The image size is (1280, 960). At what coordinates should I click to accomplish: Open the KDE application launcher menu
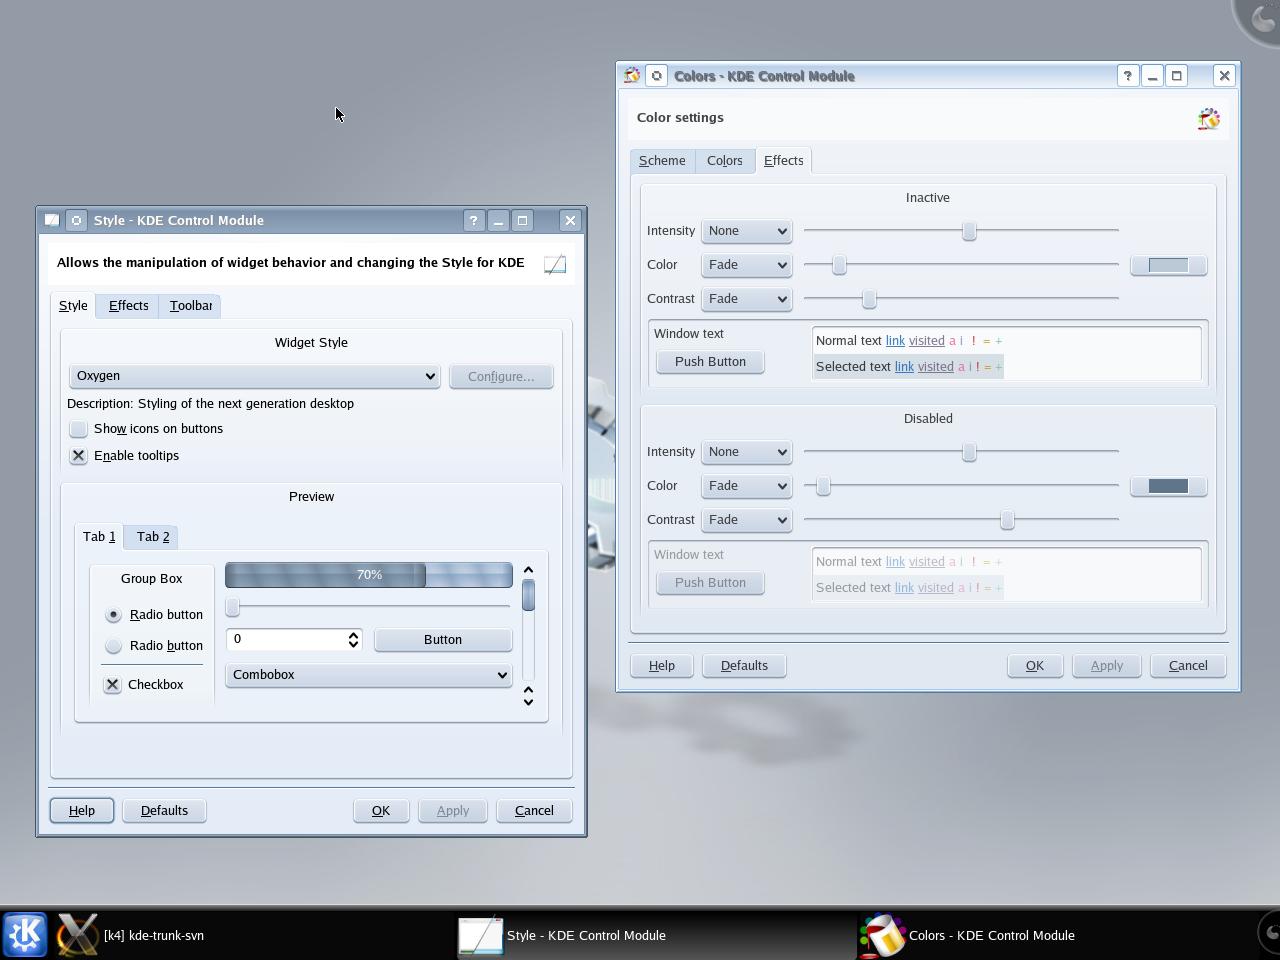tap(24, 935)
